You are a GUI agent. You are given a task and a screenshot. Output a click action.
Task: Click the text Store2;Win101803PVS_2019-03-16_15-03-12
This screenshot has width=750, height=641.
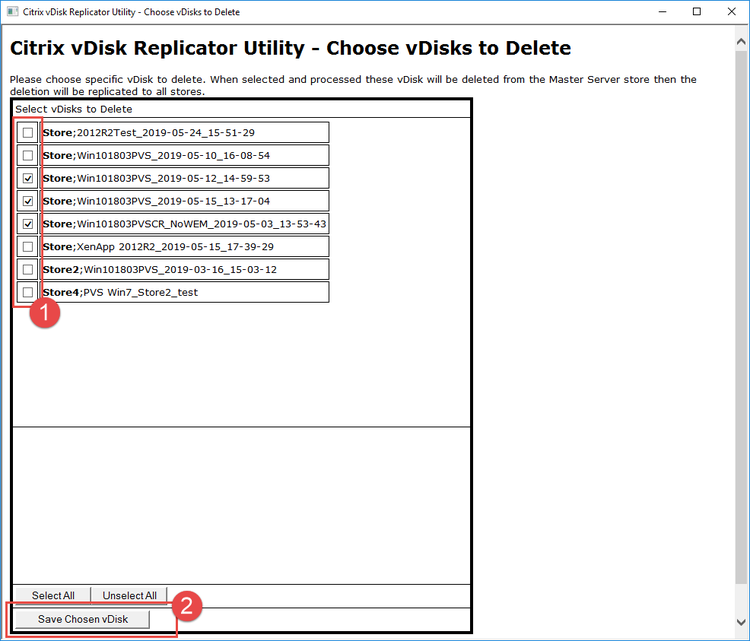(159, 269)
